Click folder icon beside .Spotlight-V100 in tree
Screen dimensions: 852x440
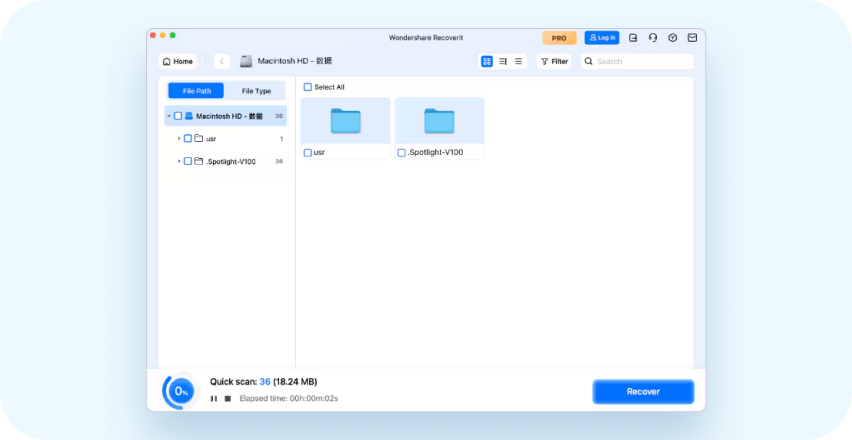click(x=199, y=161)
